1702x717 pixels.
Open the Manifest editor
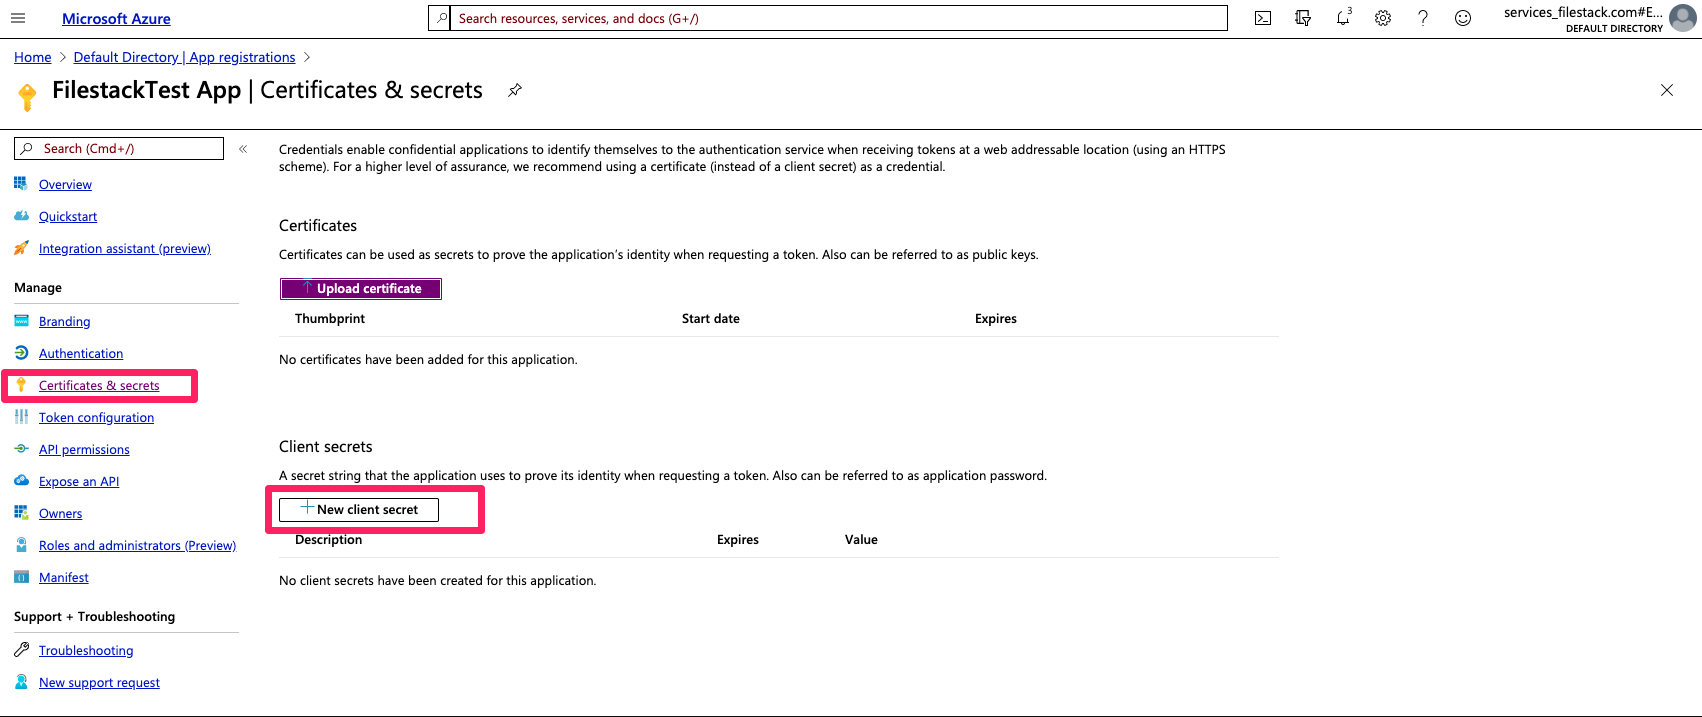[x=64, y=578]
